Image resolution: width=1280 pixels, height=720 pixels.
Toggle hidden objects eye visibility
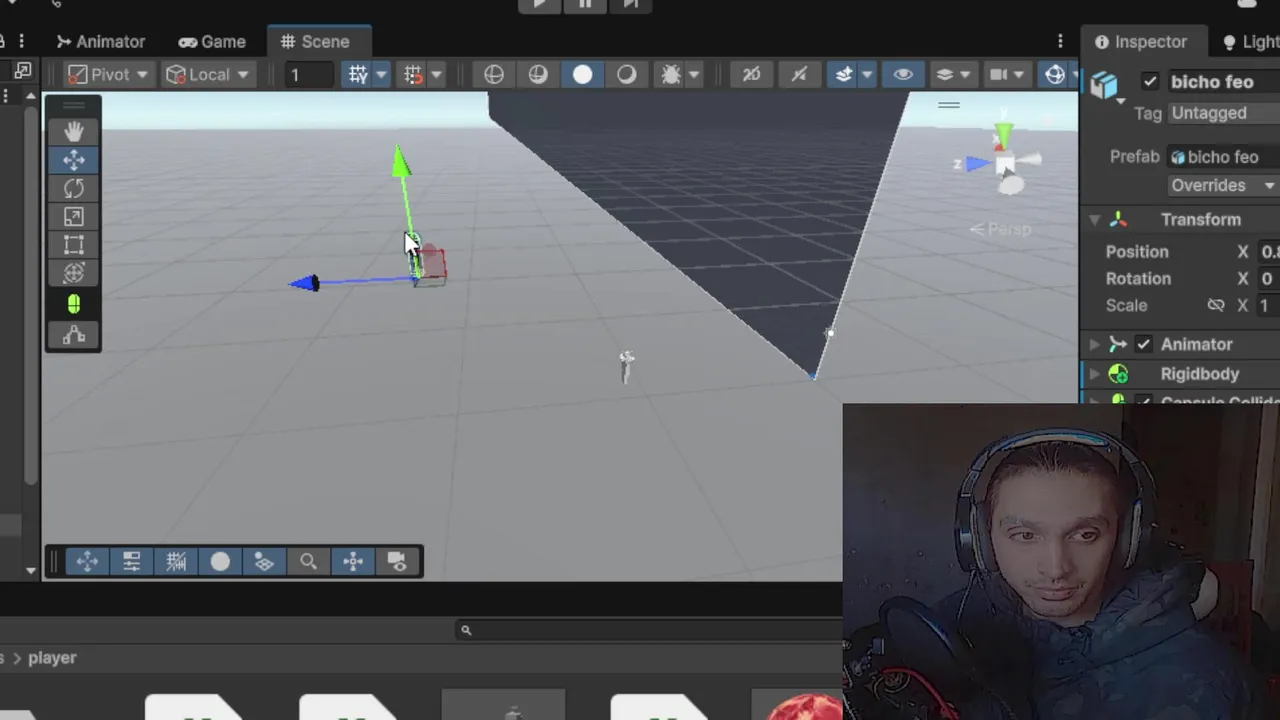click(x=903, y=75)
